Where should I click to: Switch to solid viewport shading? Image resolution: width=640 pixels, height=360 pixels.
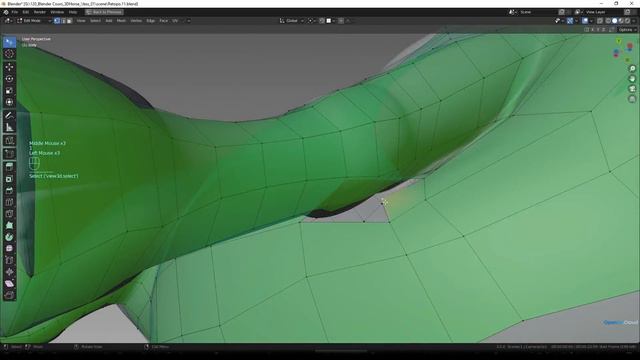click(x=615, y=21)
